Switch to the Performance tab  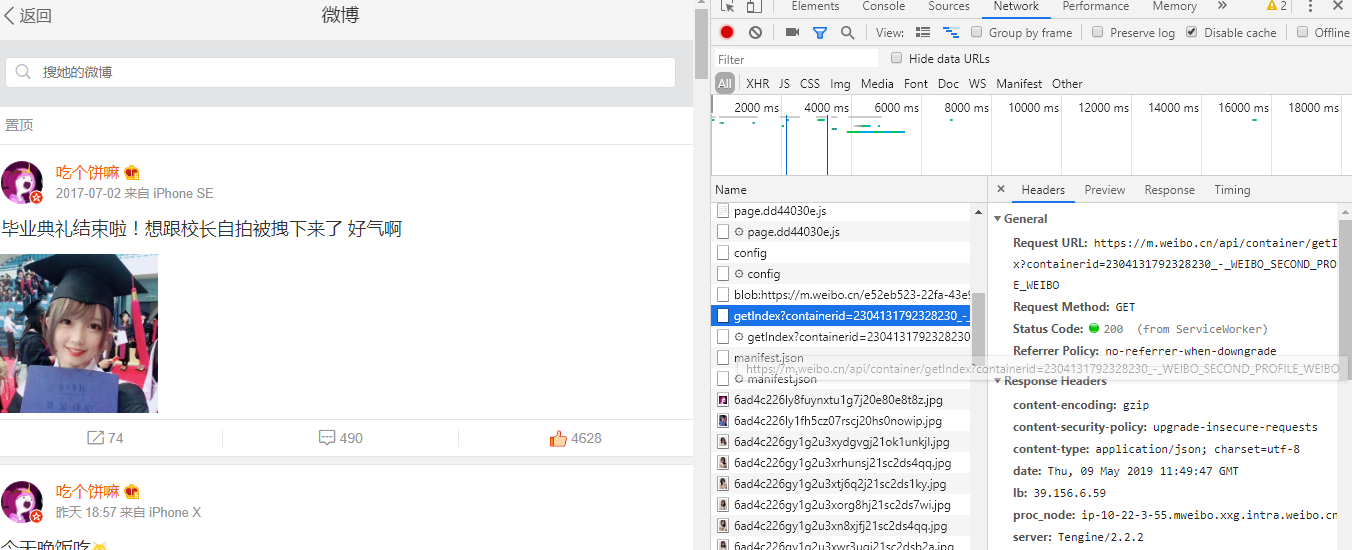pos(1096,6)
